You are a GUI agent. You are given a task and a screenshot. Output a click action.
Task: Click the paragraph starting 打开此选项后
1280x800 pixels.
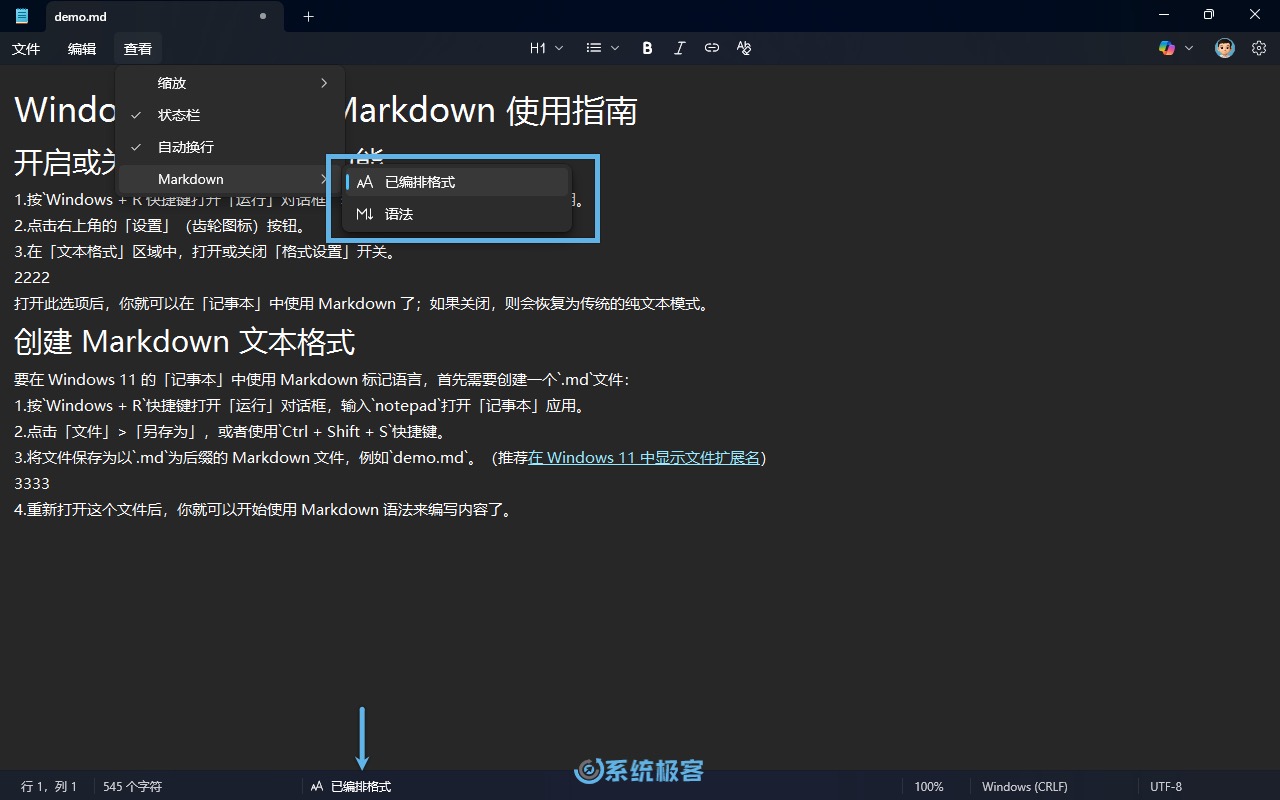click(362, 304)
